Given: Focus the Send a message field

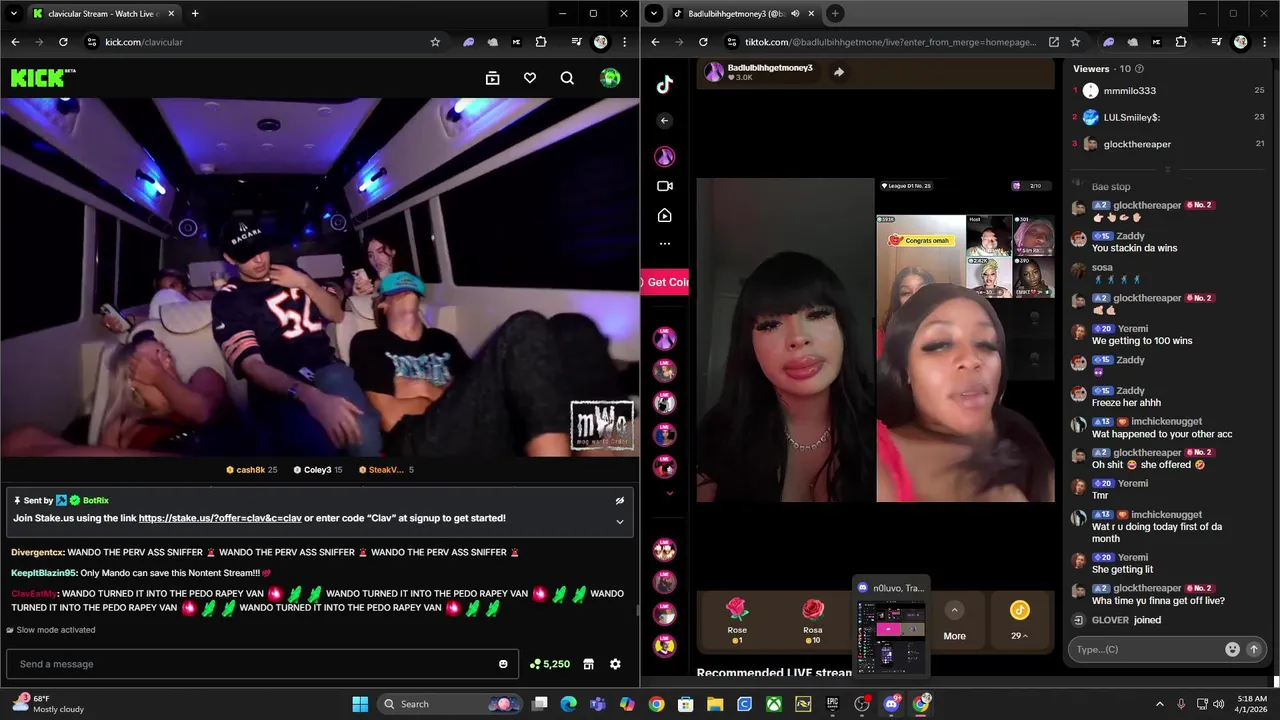Looking at the screenshot, I should coord(262,664).
